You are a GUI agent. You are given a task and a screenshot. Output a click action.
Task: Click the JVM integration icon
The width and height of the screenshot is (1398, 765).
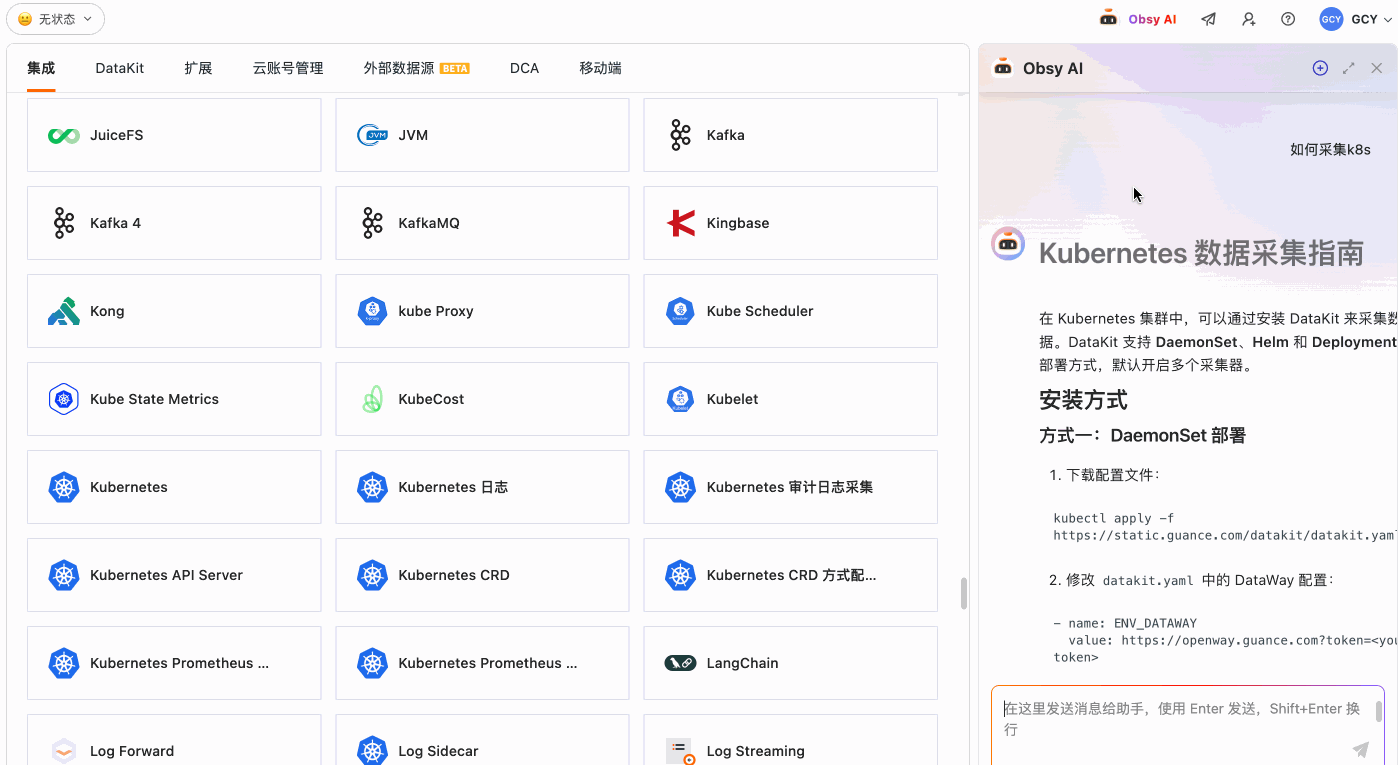(x=372, y=135)
